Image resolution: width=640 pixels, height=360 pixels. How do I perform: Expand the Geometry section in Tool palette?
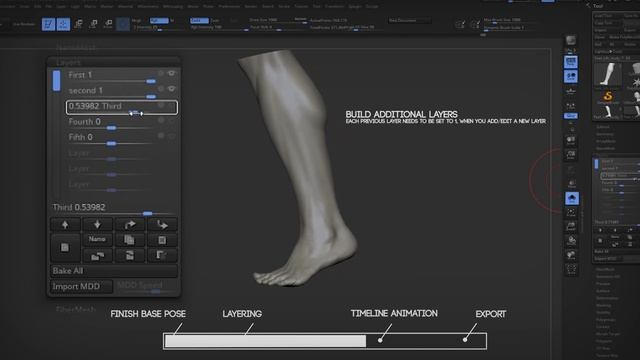(x=605, y=134)
